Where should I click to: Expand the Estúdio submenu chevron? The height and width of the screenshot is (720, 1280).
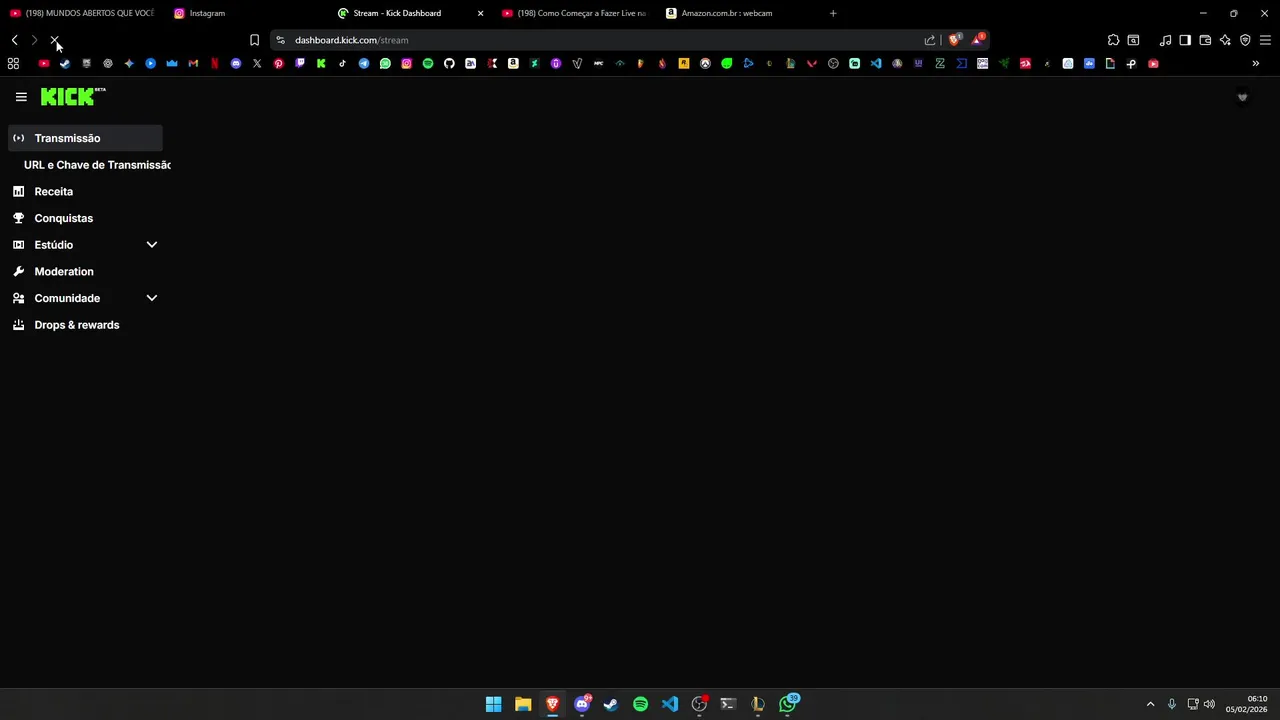152,245
